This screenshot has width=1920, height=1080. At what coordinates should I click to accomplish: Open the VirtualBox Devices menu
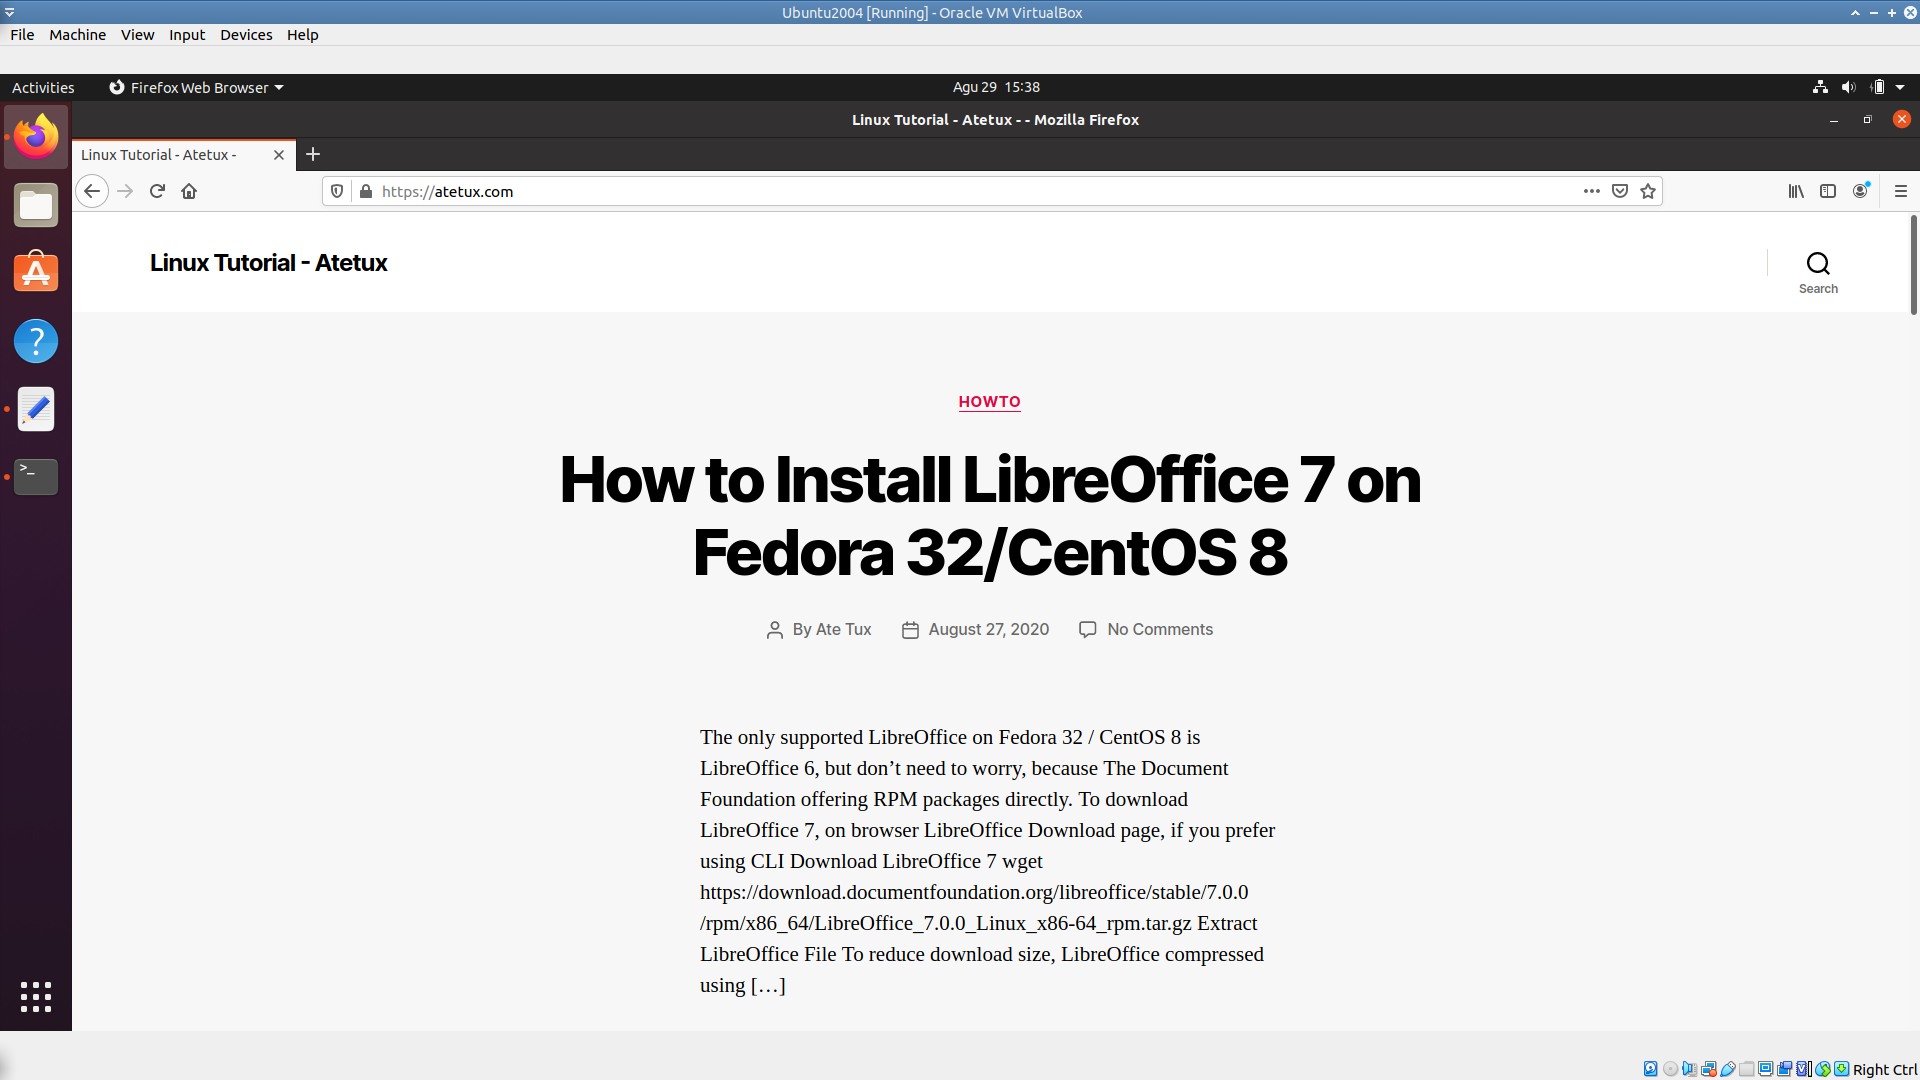point(246,34)
